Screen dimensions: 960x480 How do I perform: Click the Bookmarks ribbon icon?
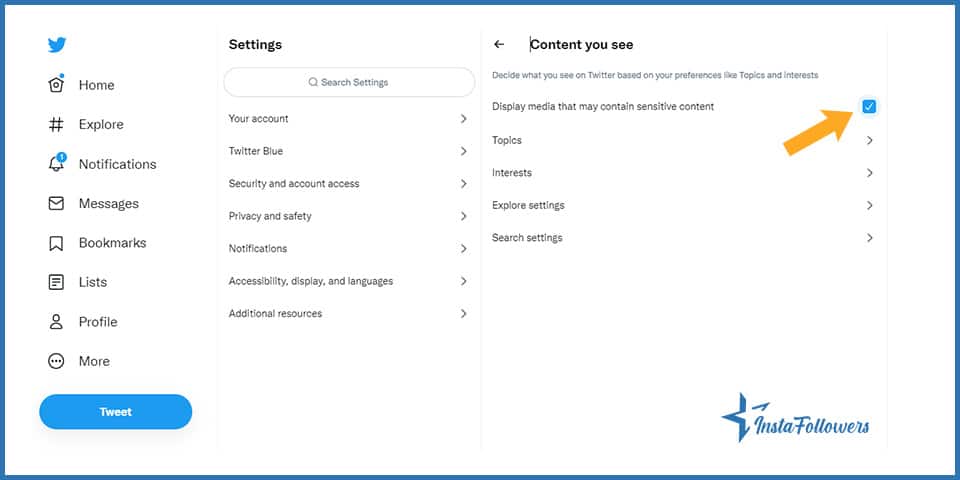(56, 243)
